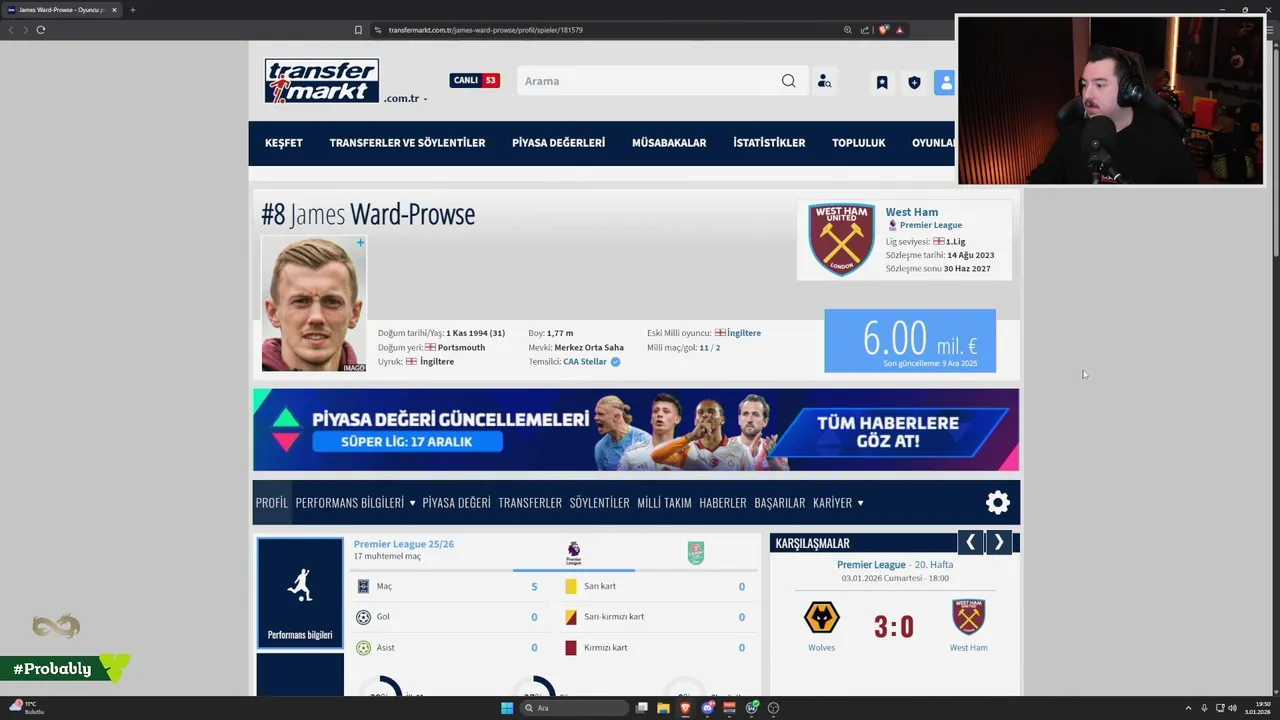Viewport: 1280px width, 720px height.
Task: Open Piyasa Değerleri main menu
Action: tap(558, 143)
